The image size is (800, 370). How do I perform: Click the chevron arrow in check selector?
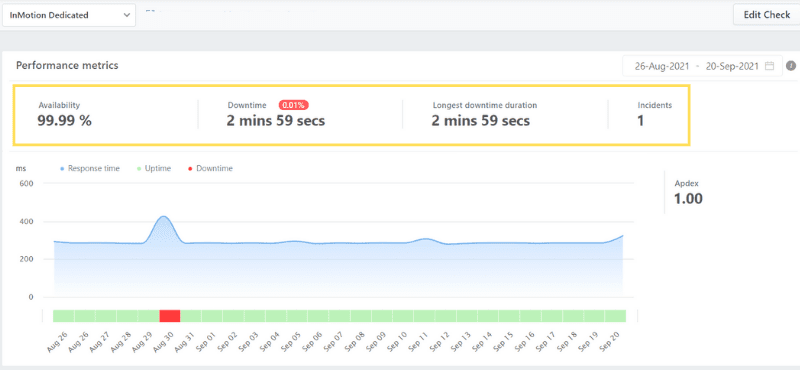[127, 15]
